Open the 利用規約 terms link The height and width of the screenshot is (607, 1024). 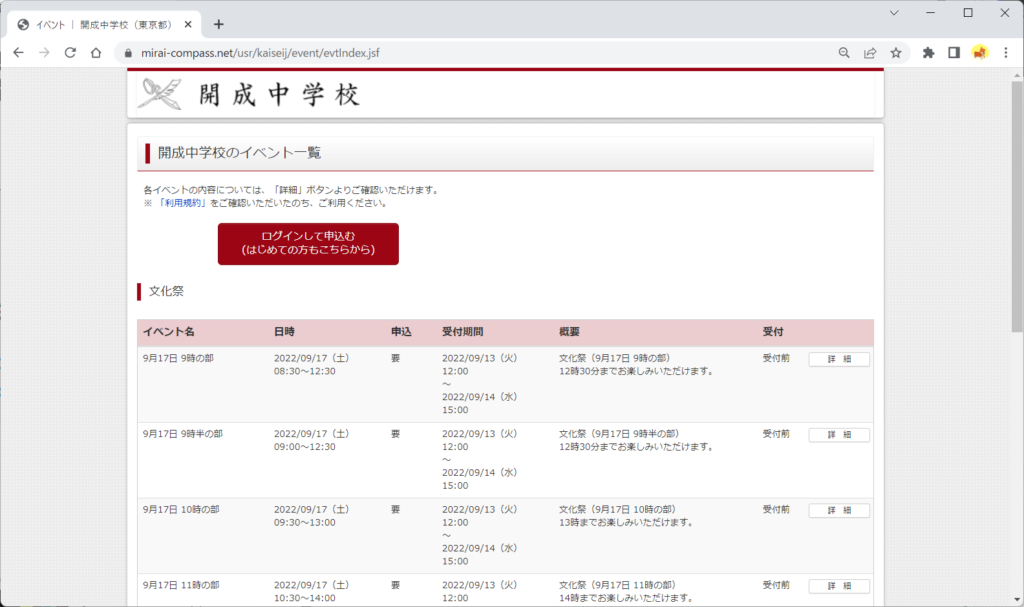(x=182, y=203)
